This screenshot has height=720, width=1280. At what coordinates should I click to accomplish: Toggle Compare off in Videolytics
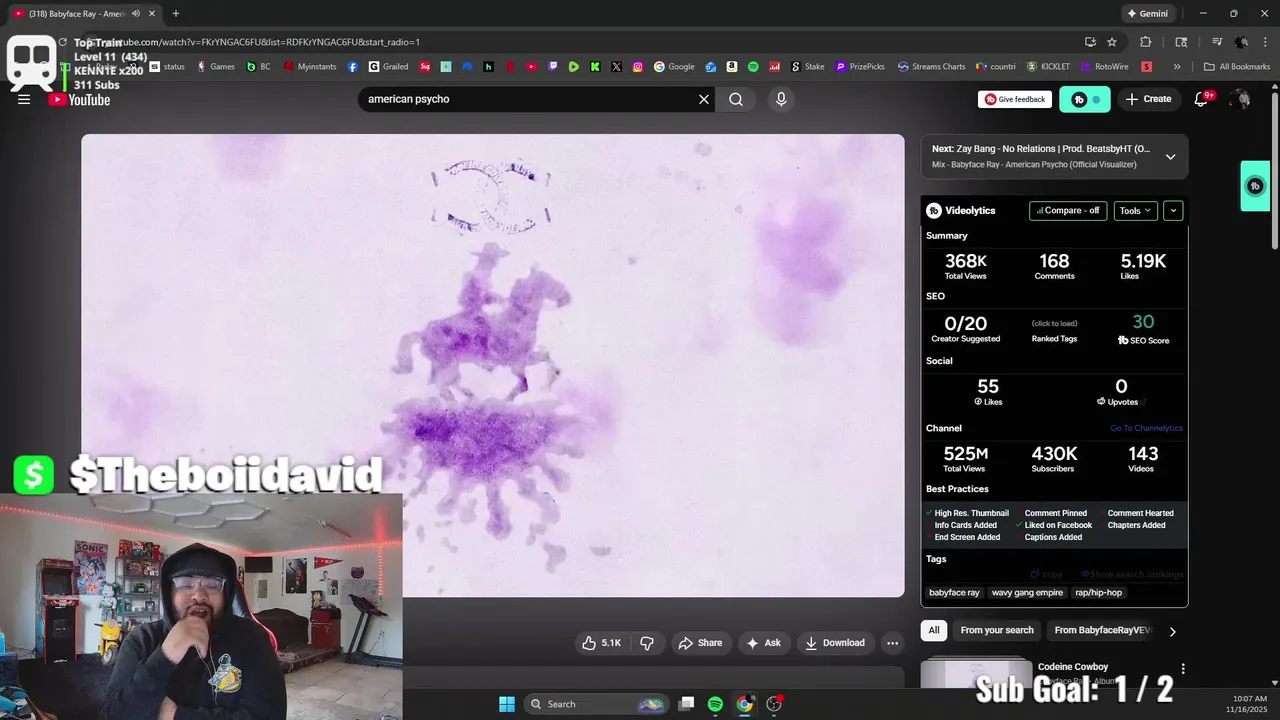point(1068,211)
